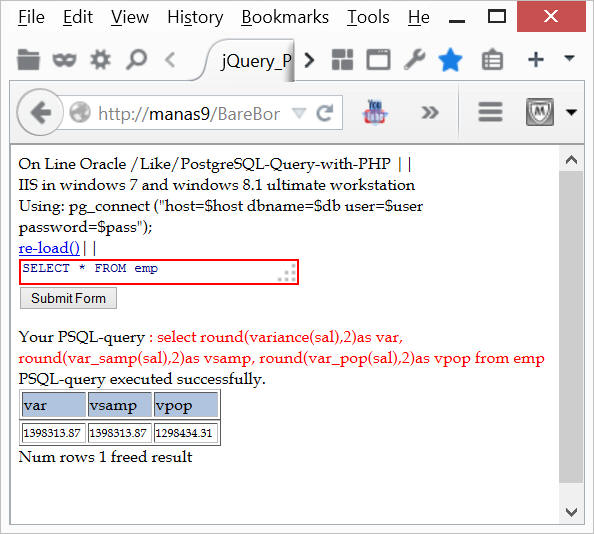Screen dimensions: 594x534
Task: Open the History menu
Action: (x=195, y=17)
